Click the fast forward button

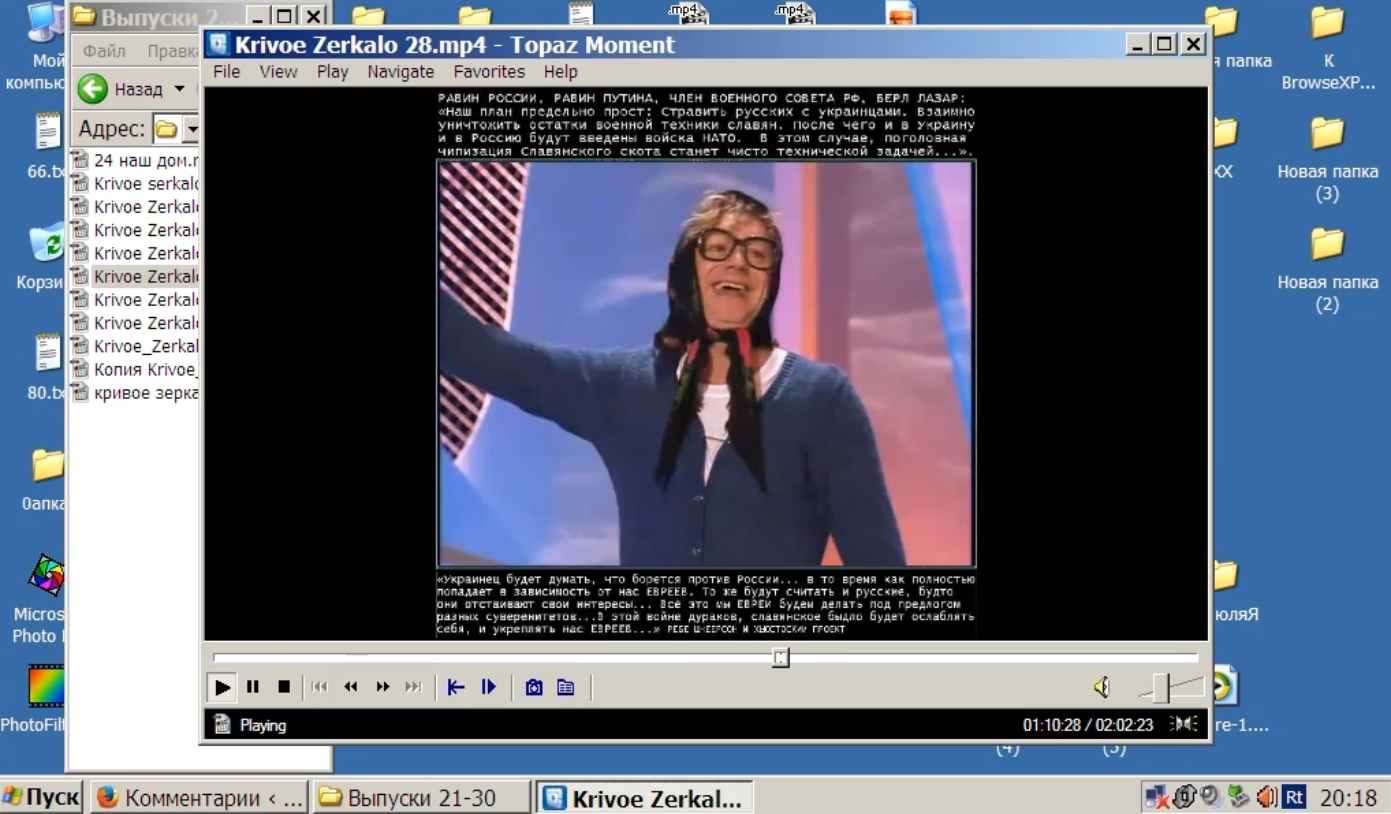382,687
